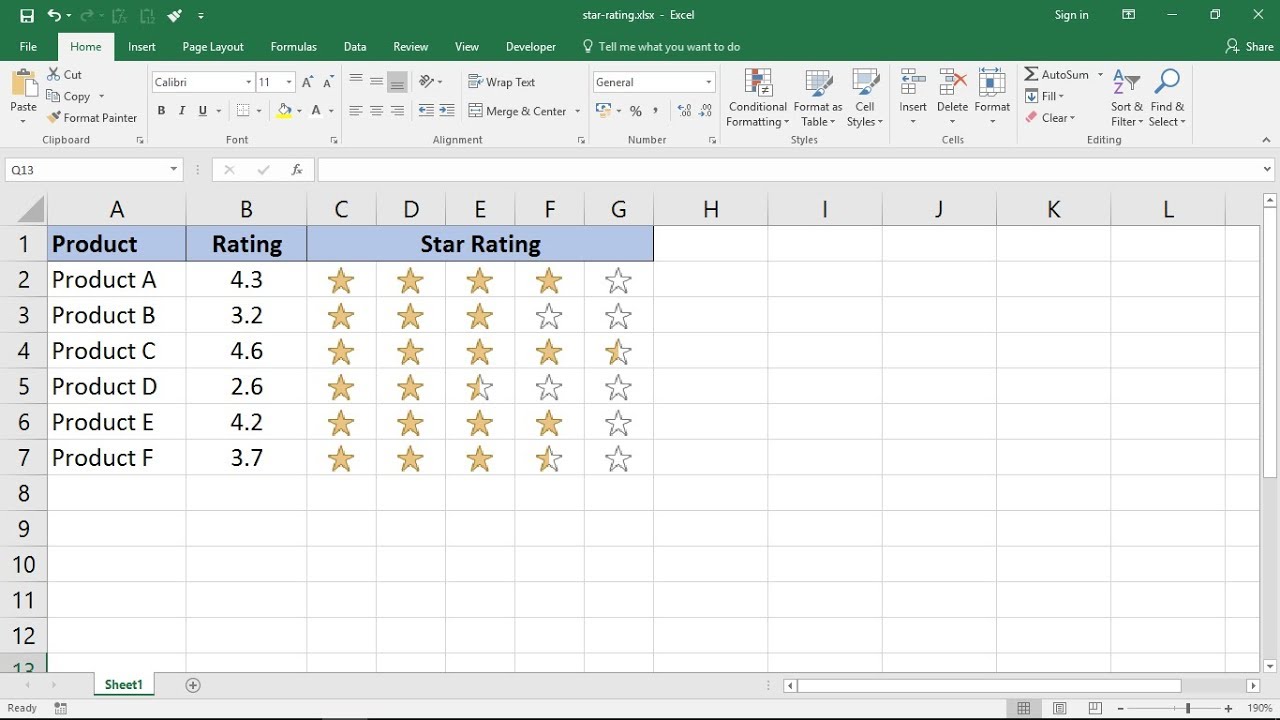
Task: Click the Format Painter brush
Action: (x=54, y=118)
